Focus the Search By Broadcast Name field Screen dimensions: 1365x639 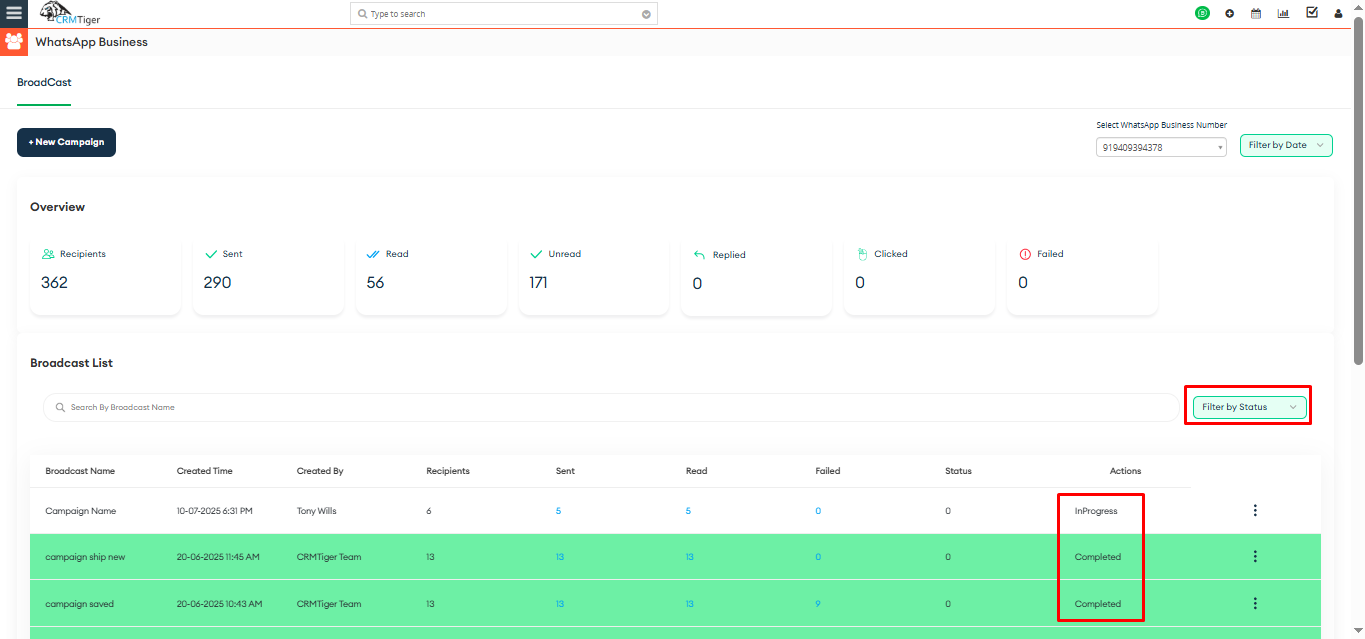click(610, 408)
